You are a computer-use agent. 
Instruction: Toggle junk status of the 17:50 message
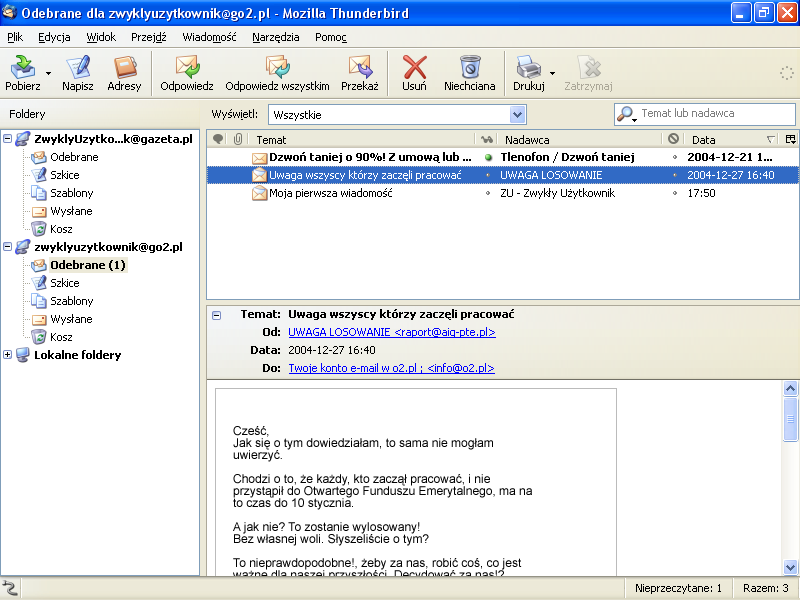pos(675,193)
